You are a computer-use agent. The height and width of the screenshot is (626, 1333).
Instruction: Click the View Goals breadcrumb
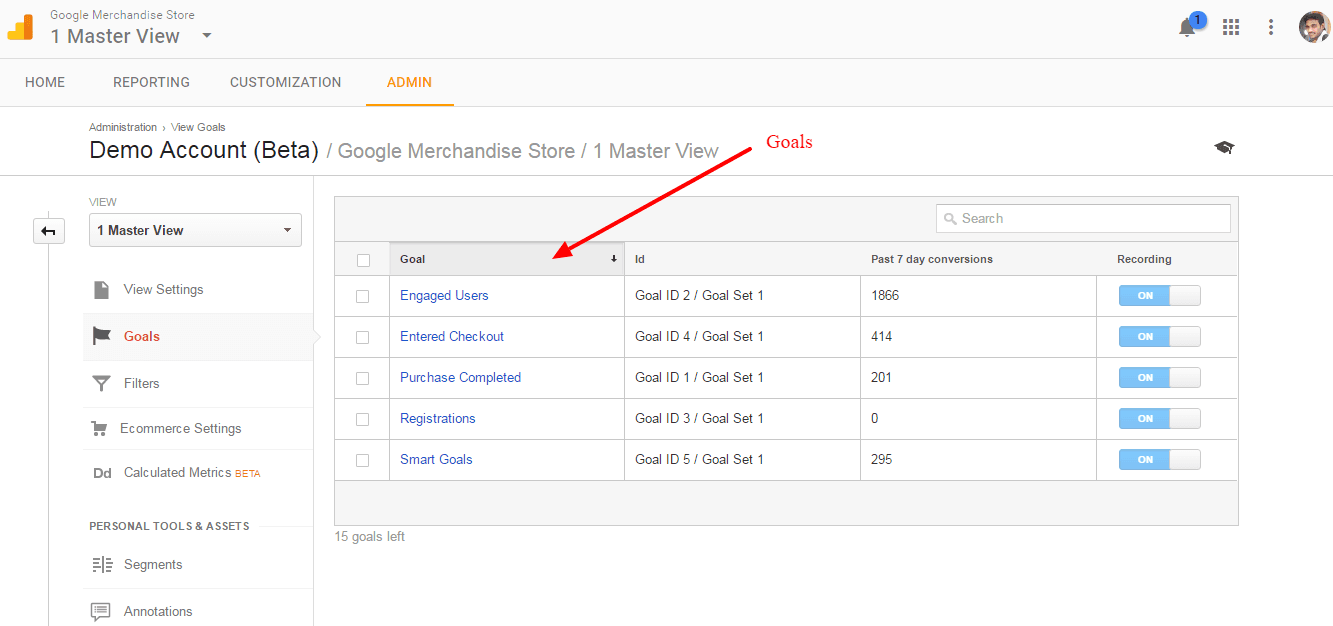click(x=198, y=127)
